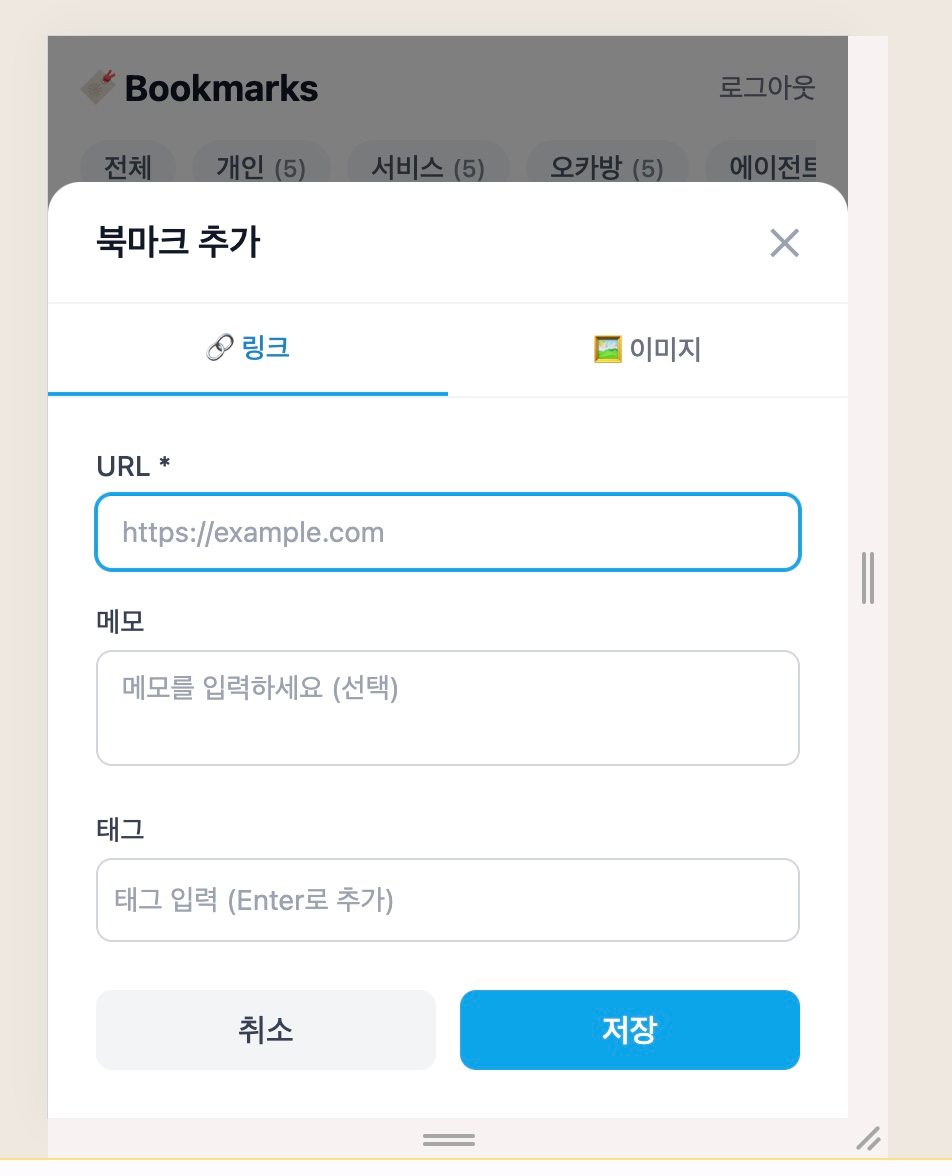Click the 로그아웃 link
This screenshot has height=1176, width=952.
point(767,88)
